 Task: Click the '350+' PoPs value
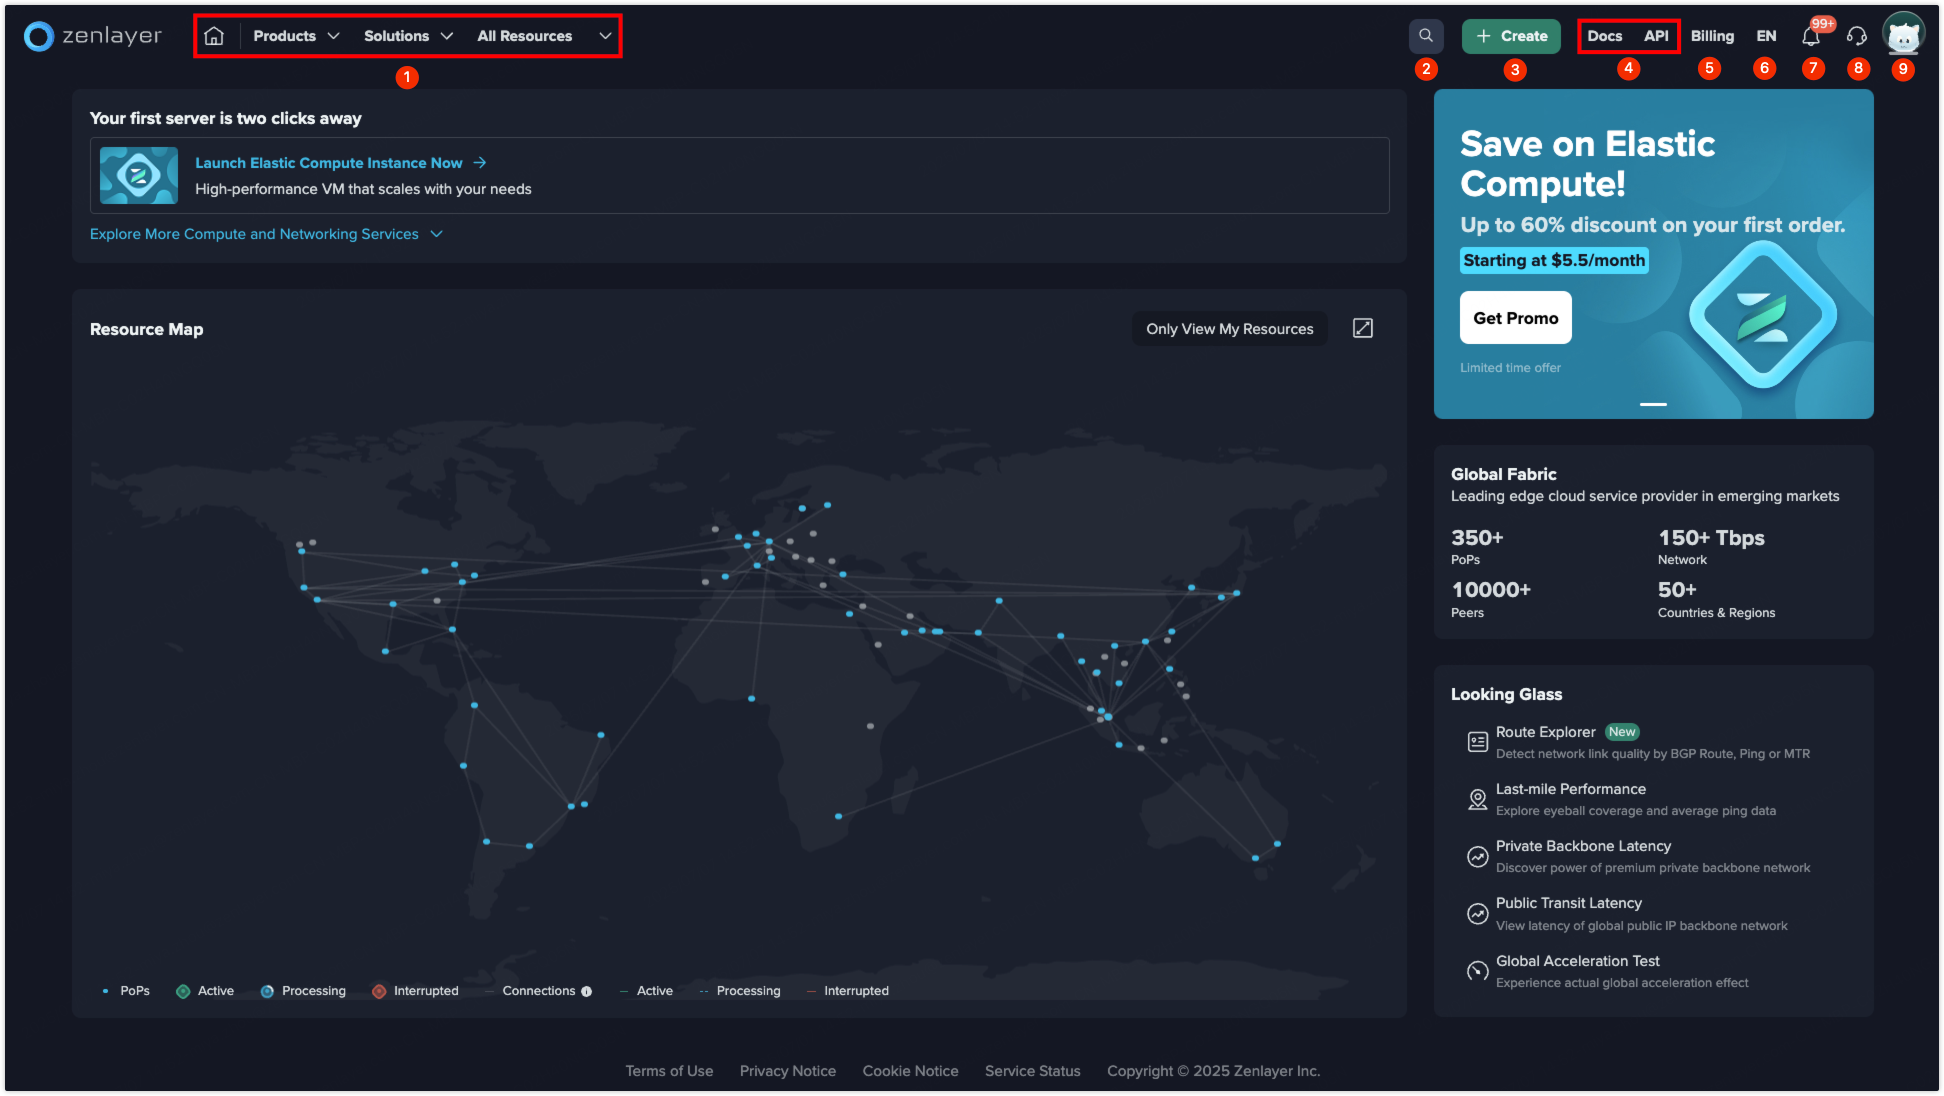[x=1477, y=538]
